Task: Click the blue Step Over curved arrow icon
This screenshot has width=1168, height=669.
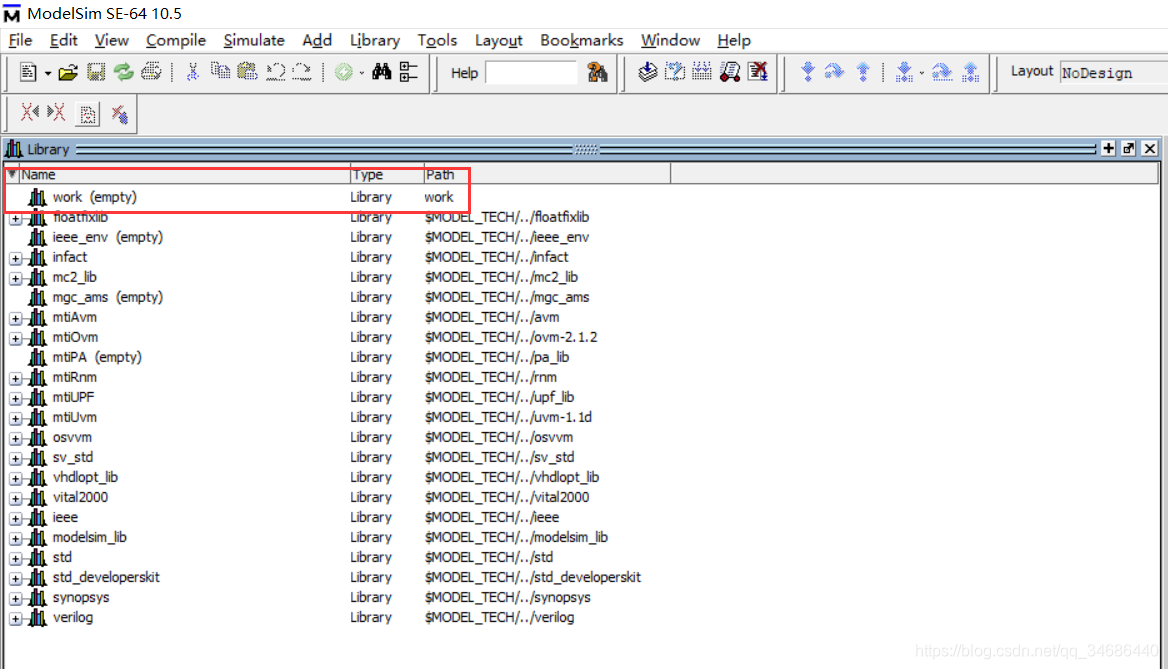Action: pyautogui.click(x=834, y=72)
